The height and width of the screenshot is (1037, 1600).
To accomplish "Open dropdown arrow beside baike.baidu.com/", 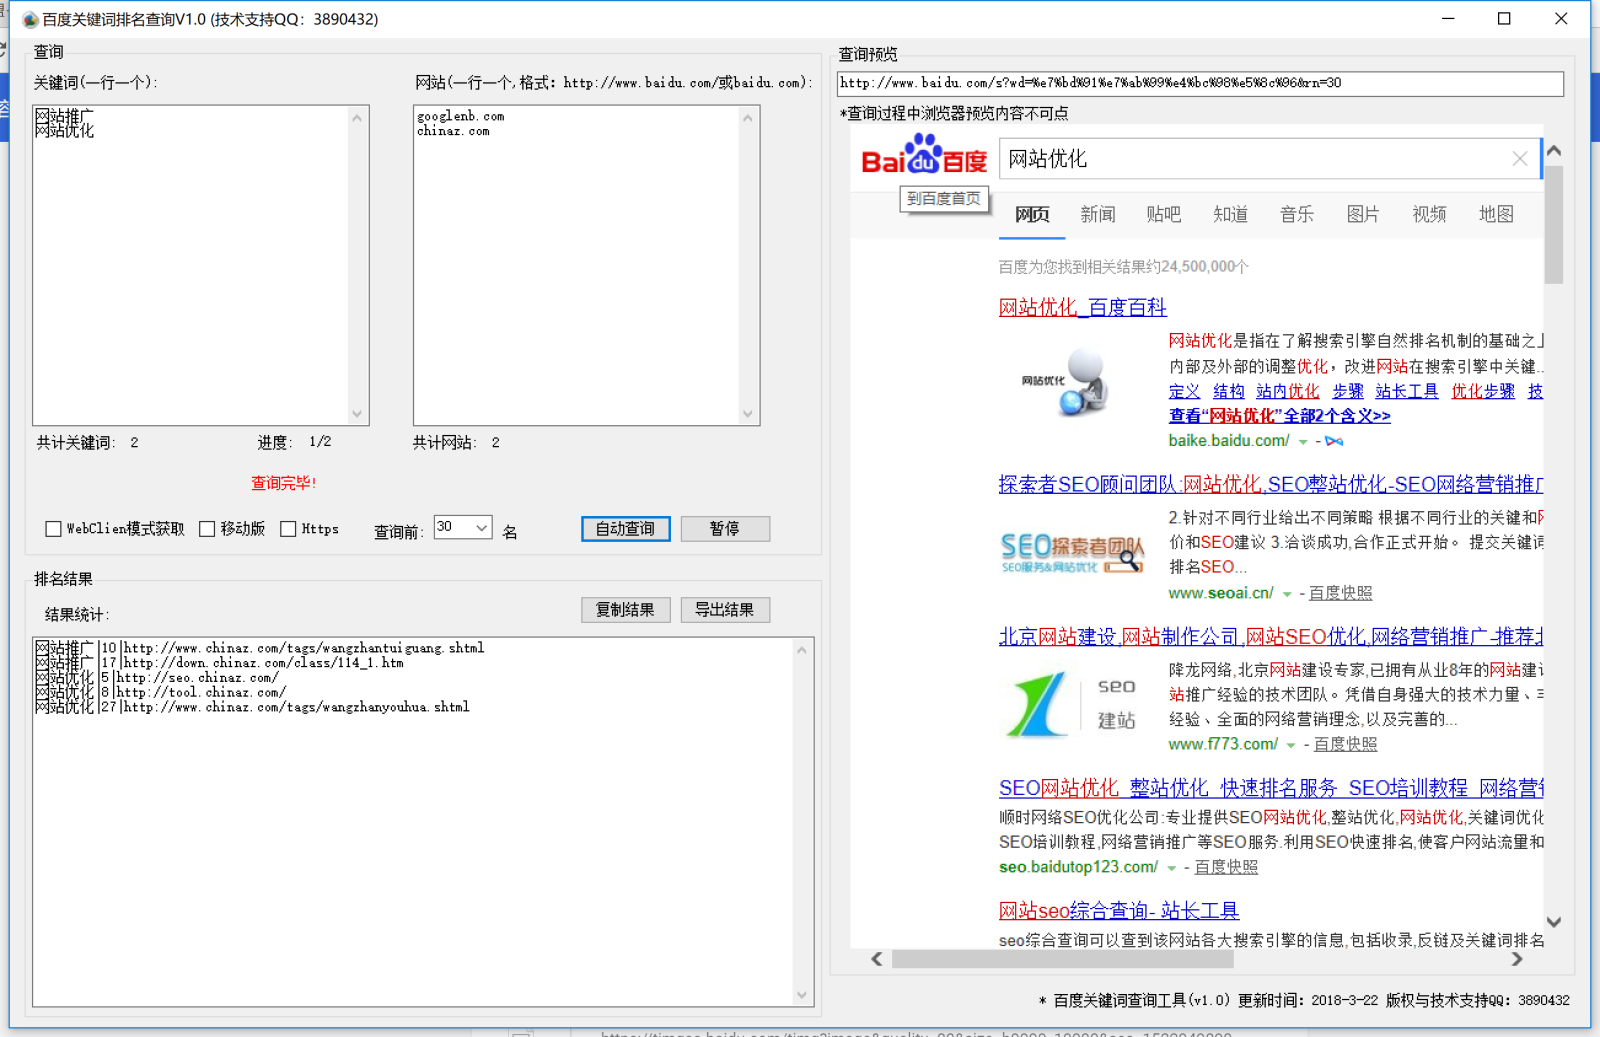I will point(1303,441).
